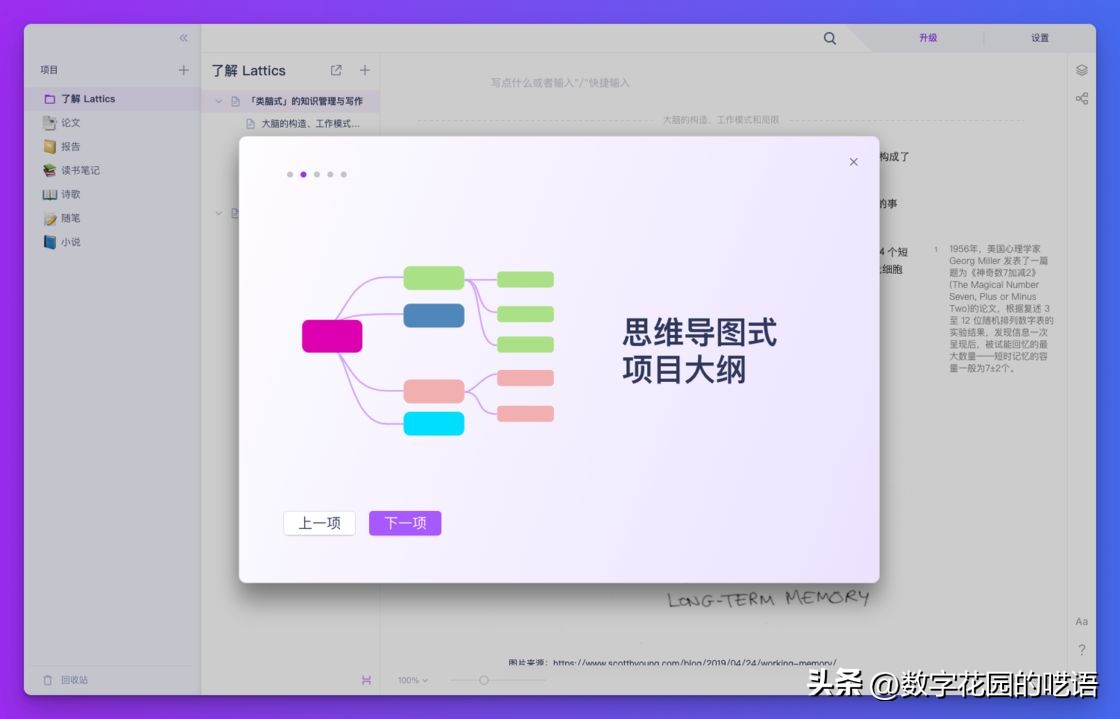Open the 回收站 trash bin
The image size is (1120, 719).
pos(65,680)
